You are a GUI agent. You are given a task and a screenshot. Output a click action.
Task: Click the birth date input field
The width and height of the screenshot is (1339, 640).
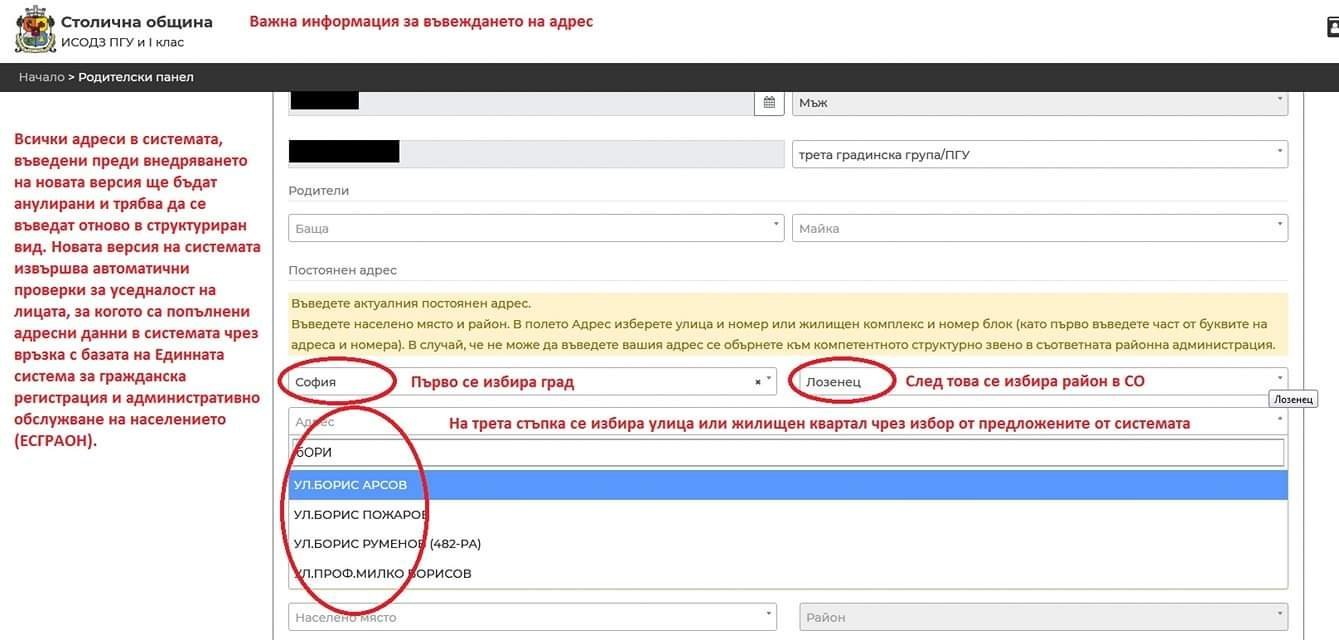point(520,102)
